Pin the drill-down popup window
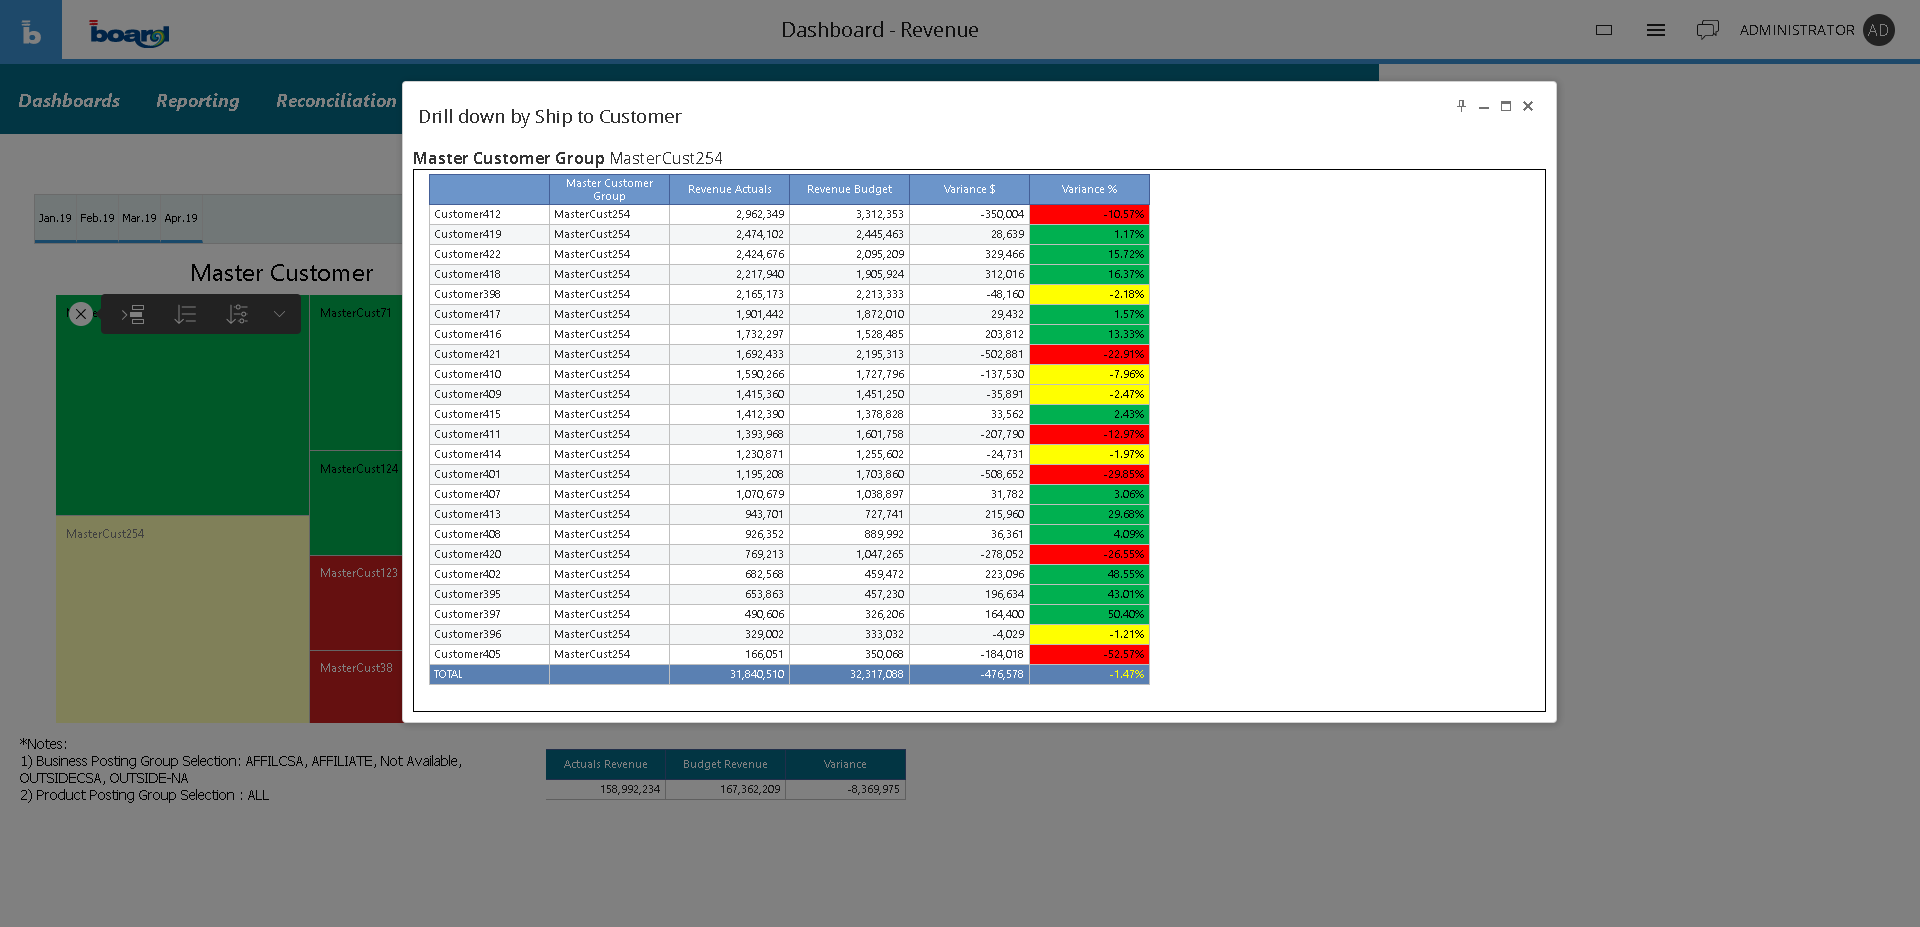This screenshot has width=1920, height=927. (x=1461, y=106)
